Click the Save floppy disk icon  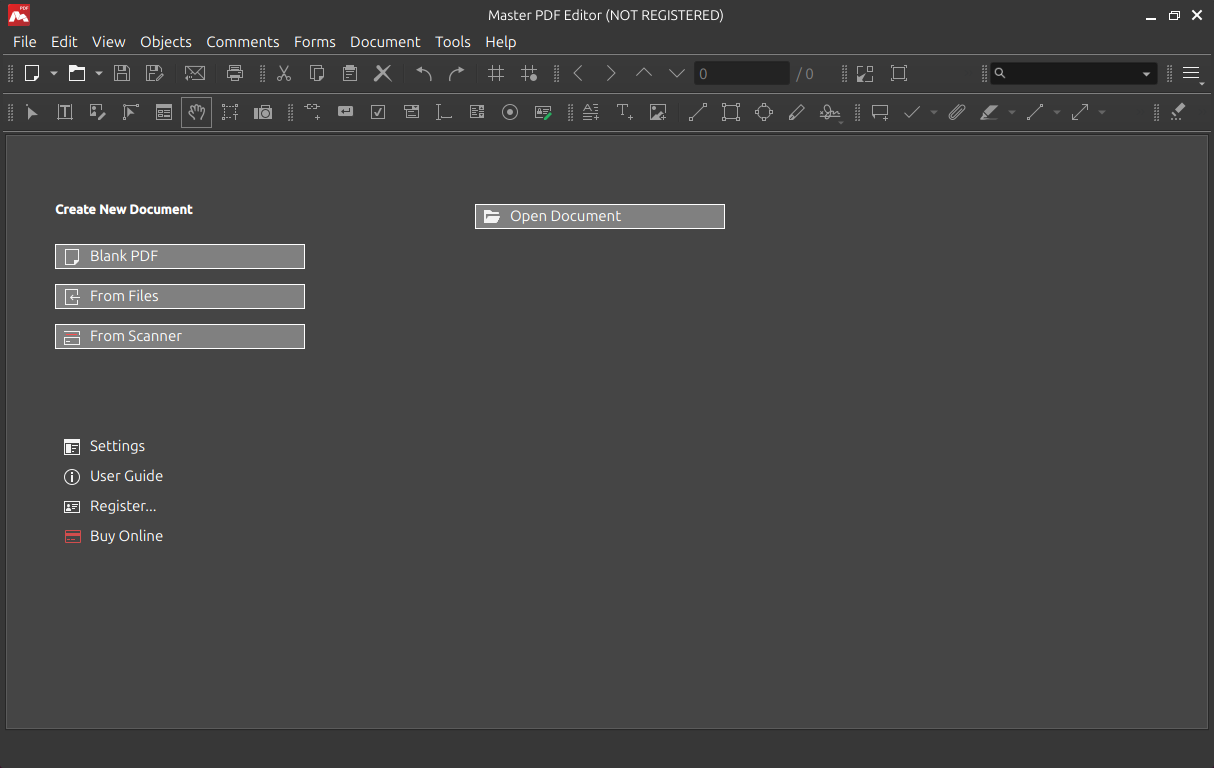tap(122, 73)
